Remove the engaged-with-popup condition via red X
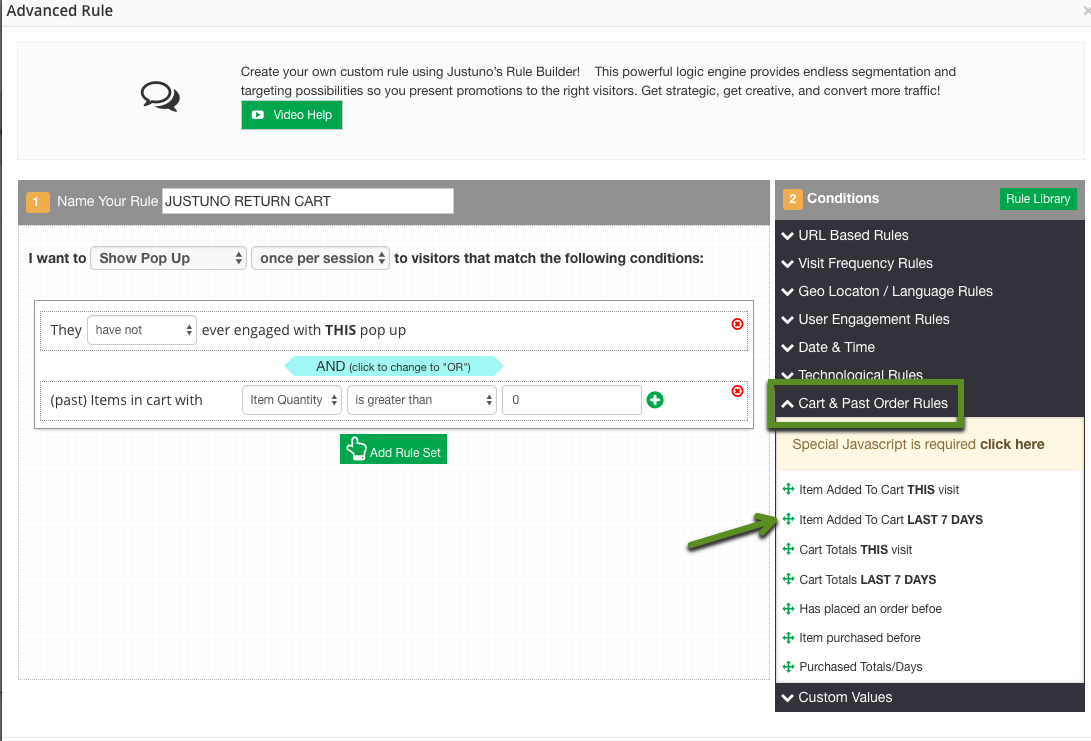The width and height of the screenshot is (1091, 741). tap(738, 324)
